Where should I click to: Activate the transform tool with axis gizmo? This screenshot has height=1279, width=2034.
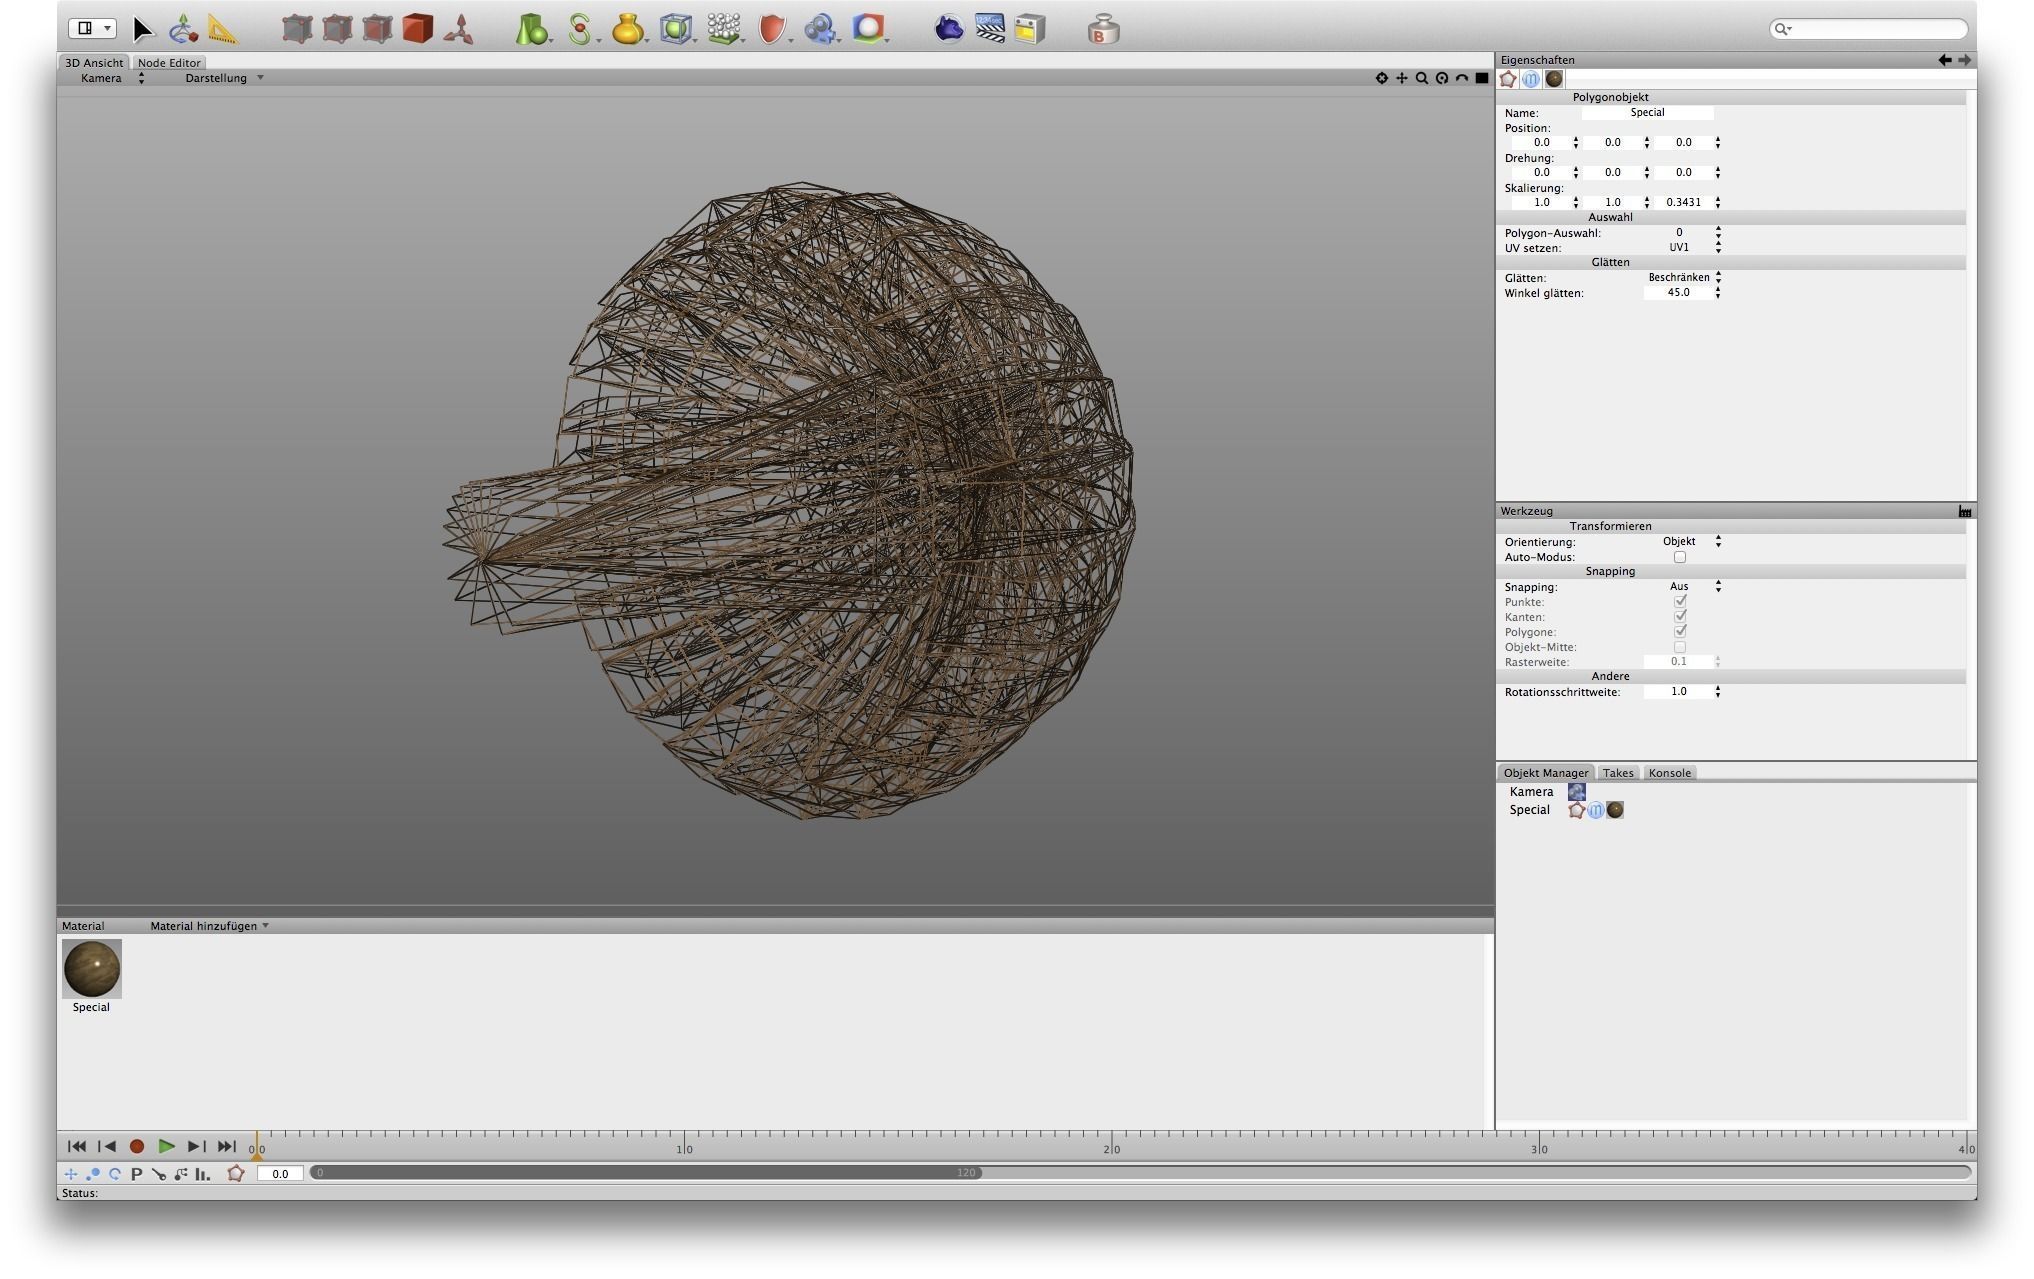(182, 29)
